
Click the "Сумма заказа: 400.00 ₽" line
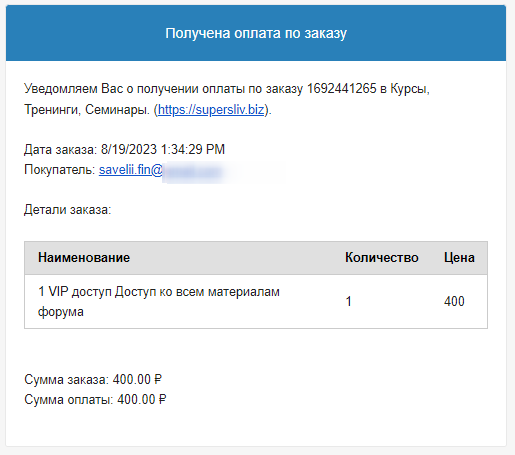coord(93,380)
